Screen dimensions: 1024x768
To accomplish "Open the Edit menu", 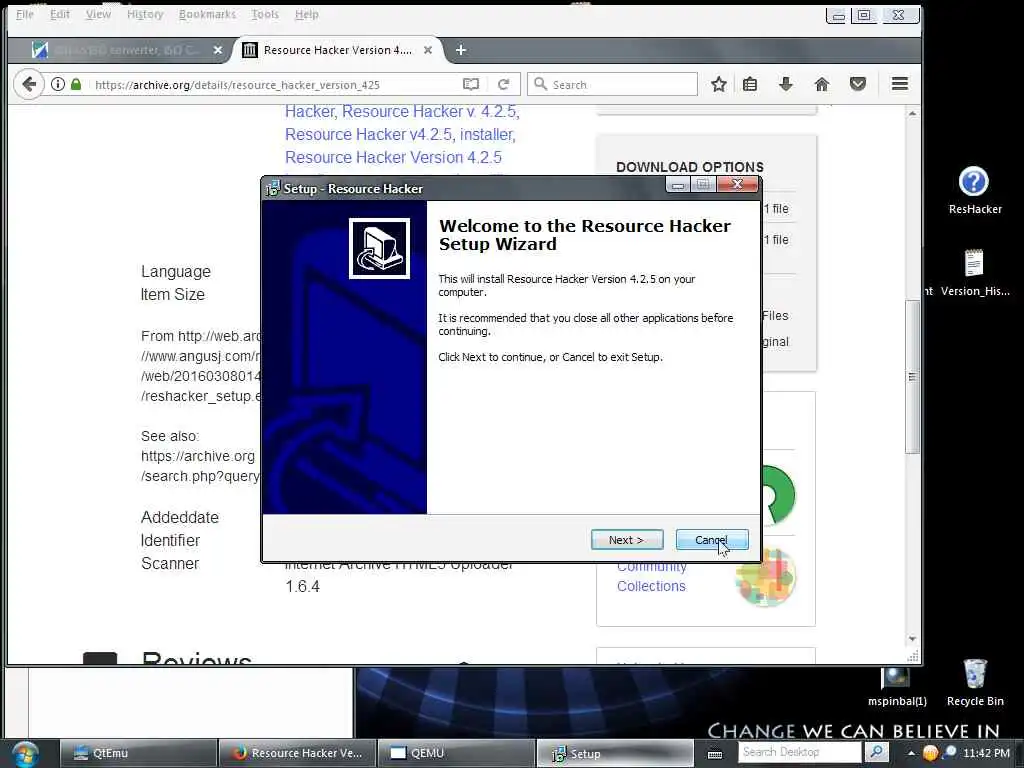I will (59, 14).
